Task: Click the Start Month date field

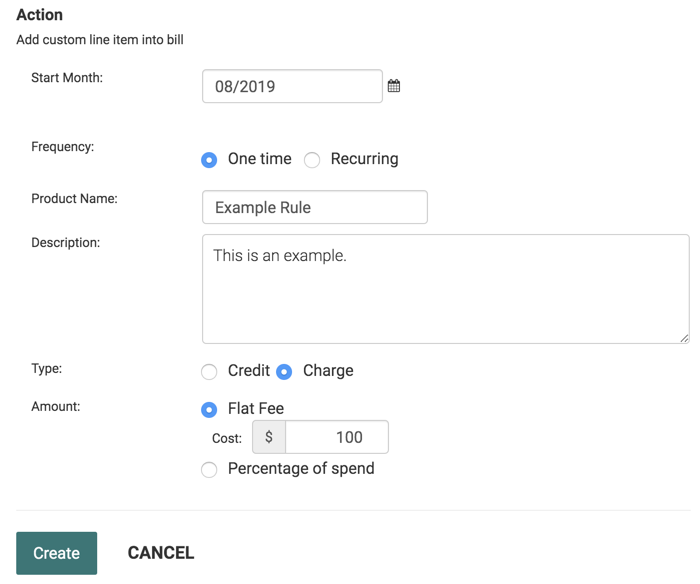Action: coord(292,86)
